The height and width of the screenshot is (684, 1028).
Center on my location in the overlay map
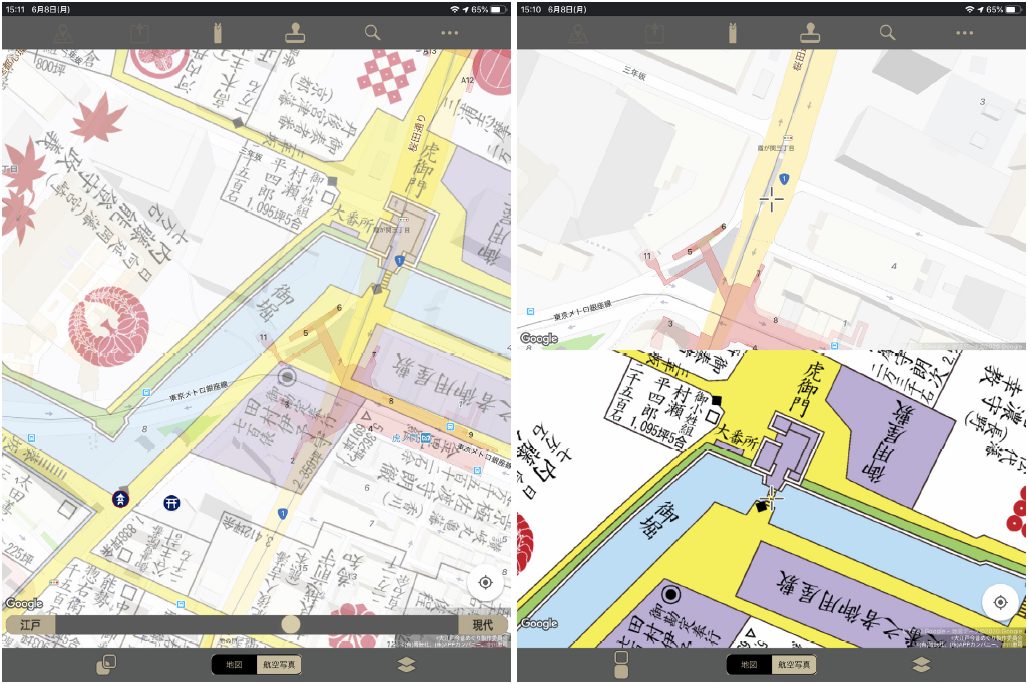coord(485,583)
